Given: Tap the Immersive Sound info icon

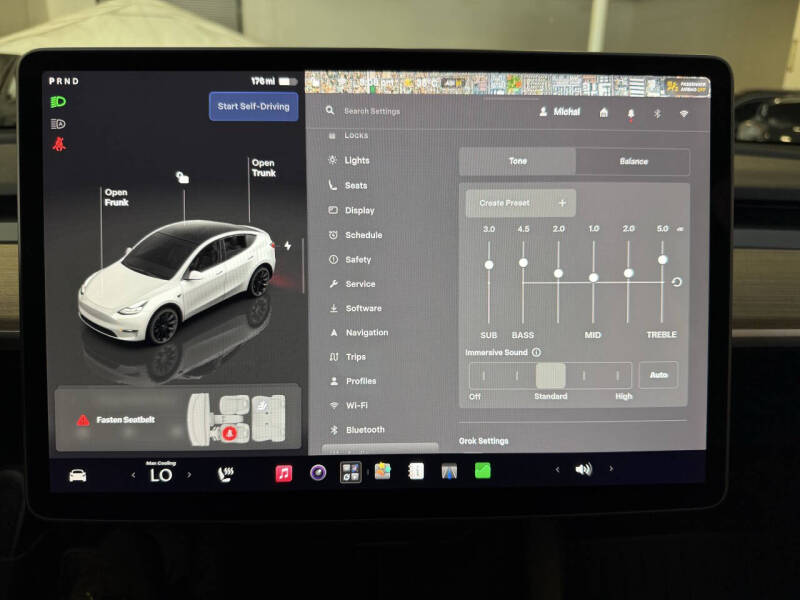Looking at the screenshot, I should point(536,353).
